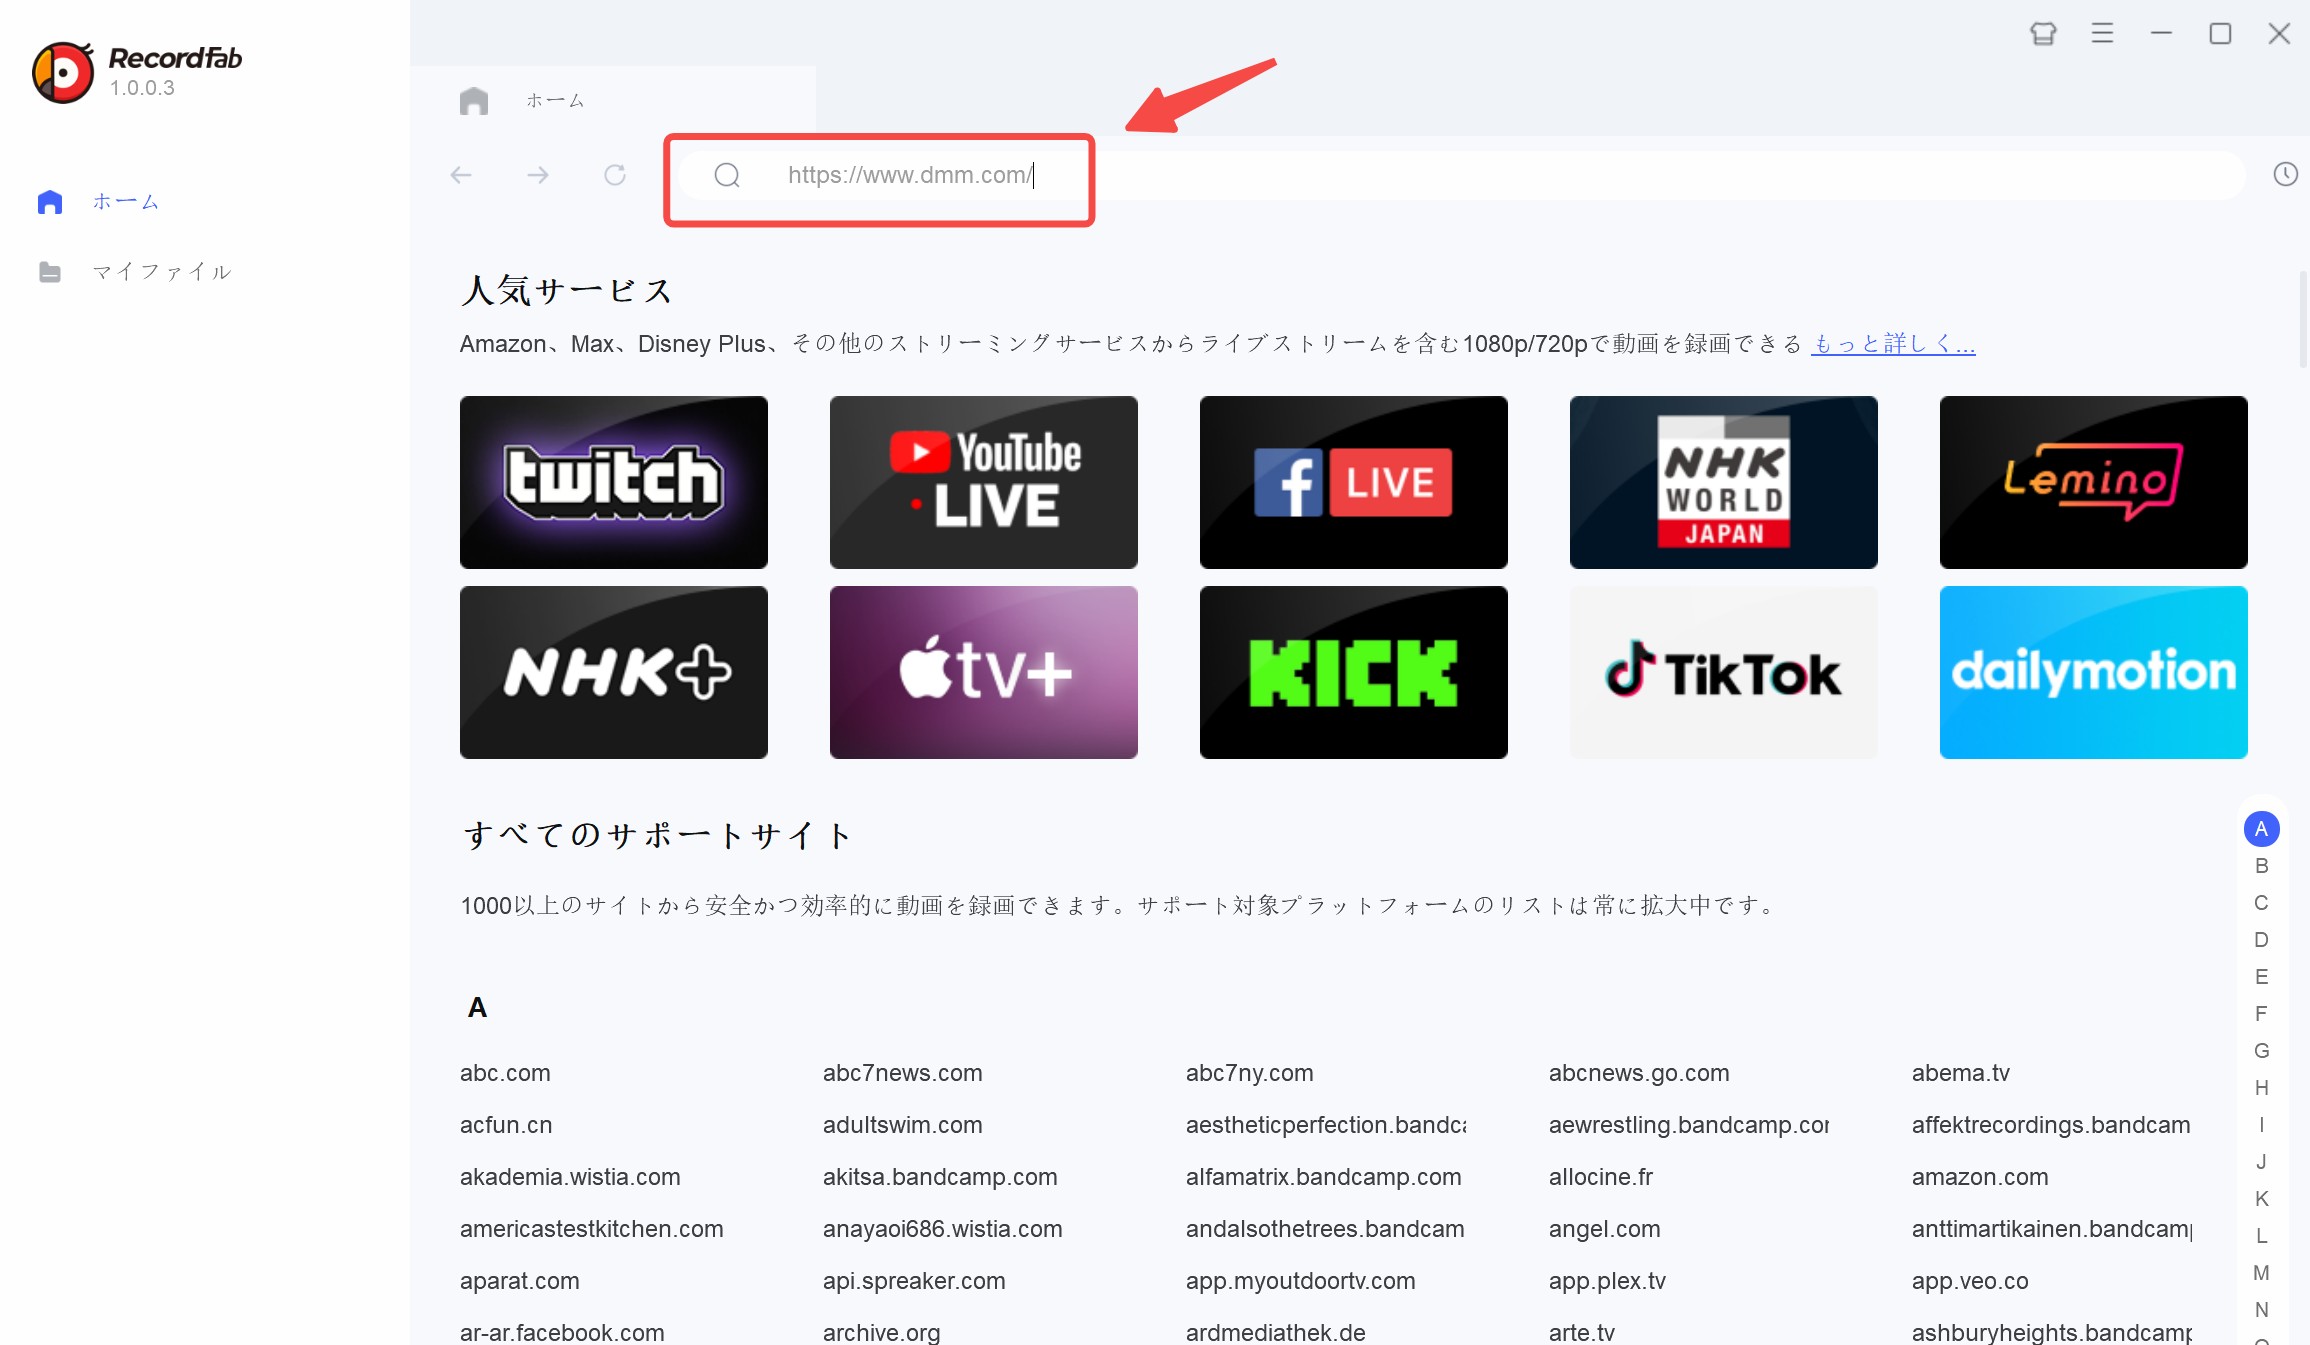Select マイファイル in the sidebar

pos(161,272)
